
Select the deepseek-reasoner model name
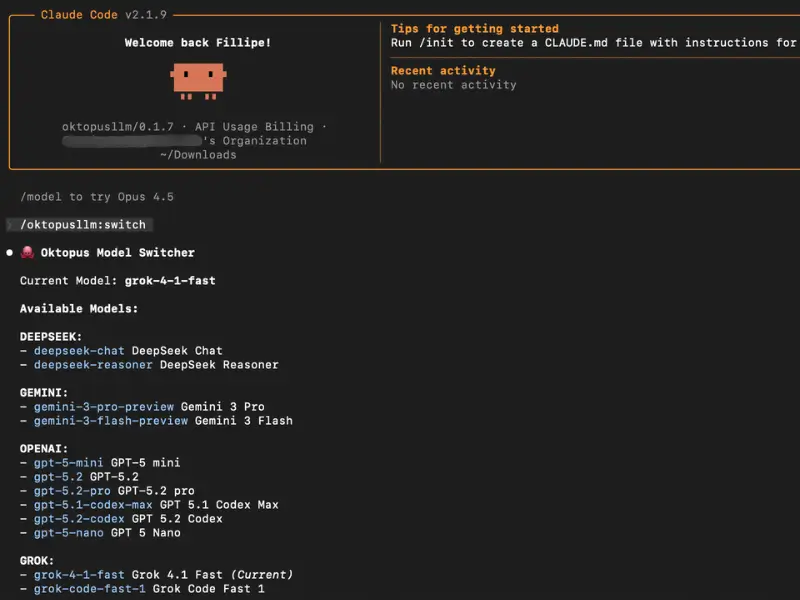(x=93, y=365)
